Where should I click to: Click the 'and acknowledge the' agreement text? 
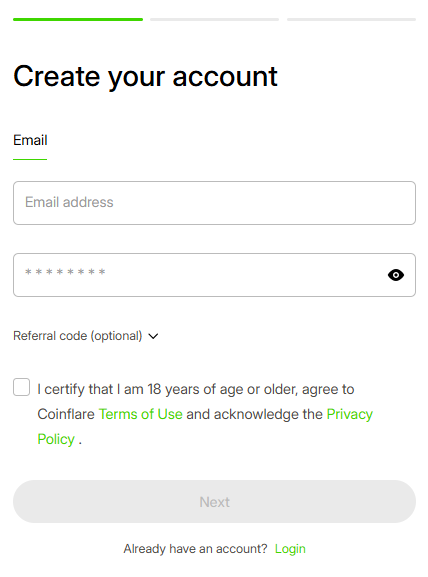click(x=255, y=414)
